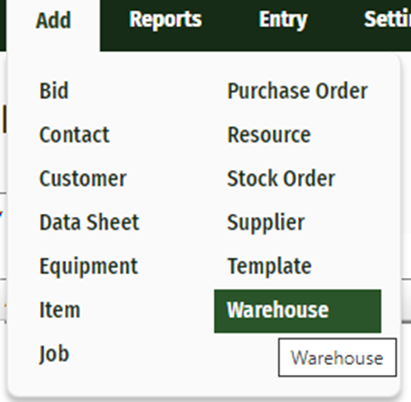Add a new Item
Image resolution: width=411 pixels, height=402 pixels.
point(60,310)
